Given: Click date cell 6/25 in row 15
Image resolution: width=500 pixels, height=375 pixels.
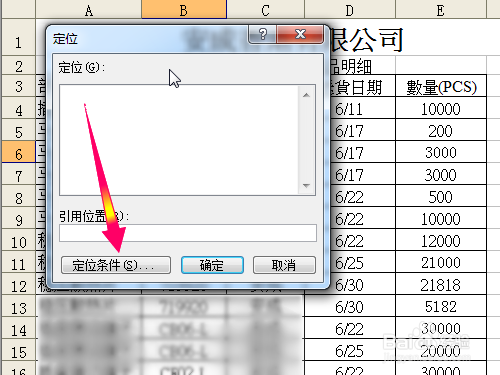Looking at the screenshot, I should pos(350,350).
